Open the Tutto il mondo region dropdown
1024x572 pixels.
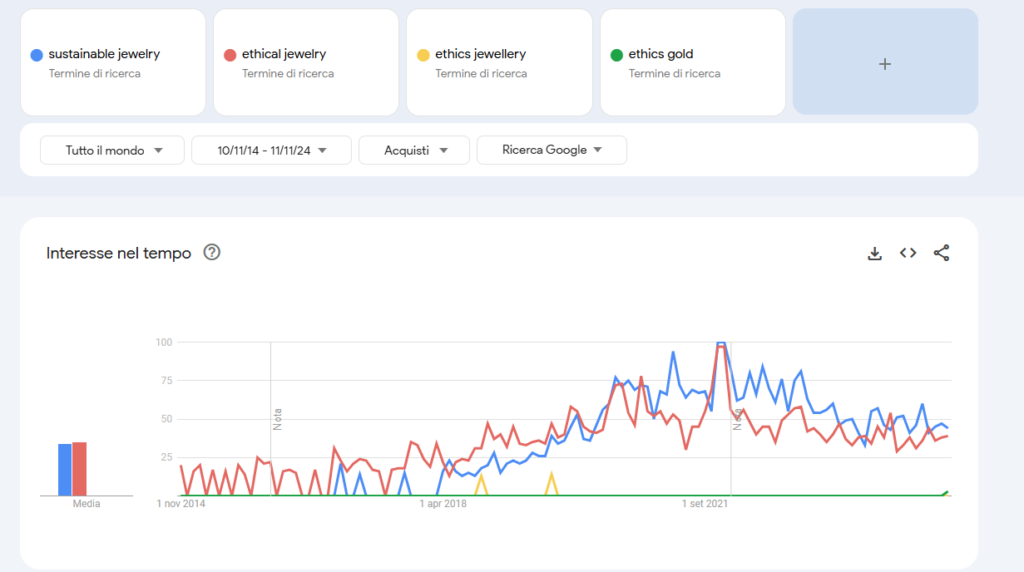click(x=112, y=150)
